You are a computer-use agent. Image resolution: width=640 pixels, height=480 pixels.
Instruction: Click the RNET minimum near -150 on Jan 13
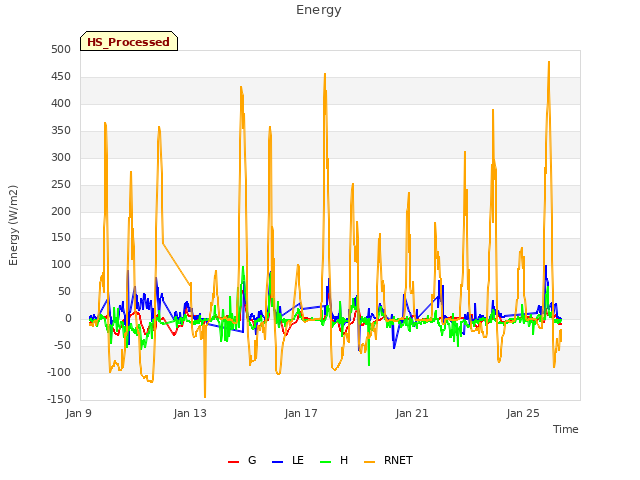[x=205, y=397]
